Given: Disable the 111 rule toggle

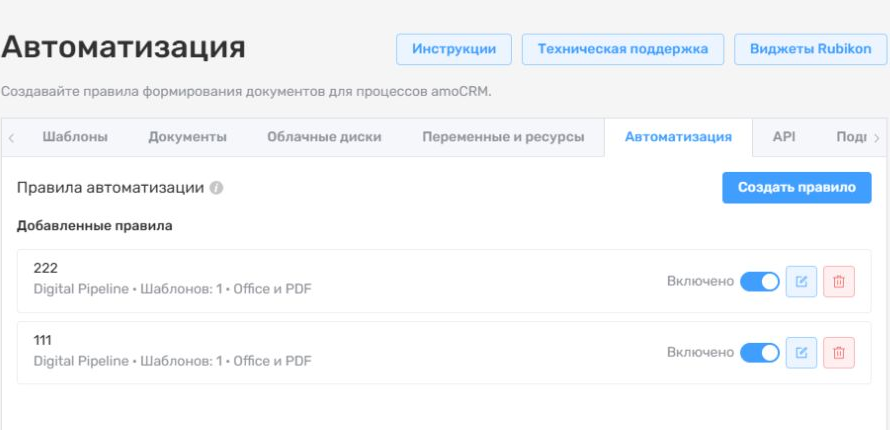Looking at the screenshot, I should [759, 353].
